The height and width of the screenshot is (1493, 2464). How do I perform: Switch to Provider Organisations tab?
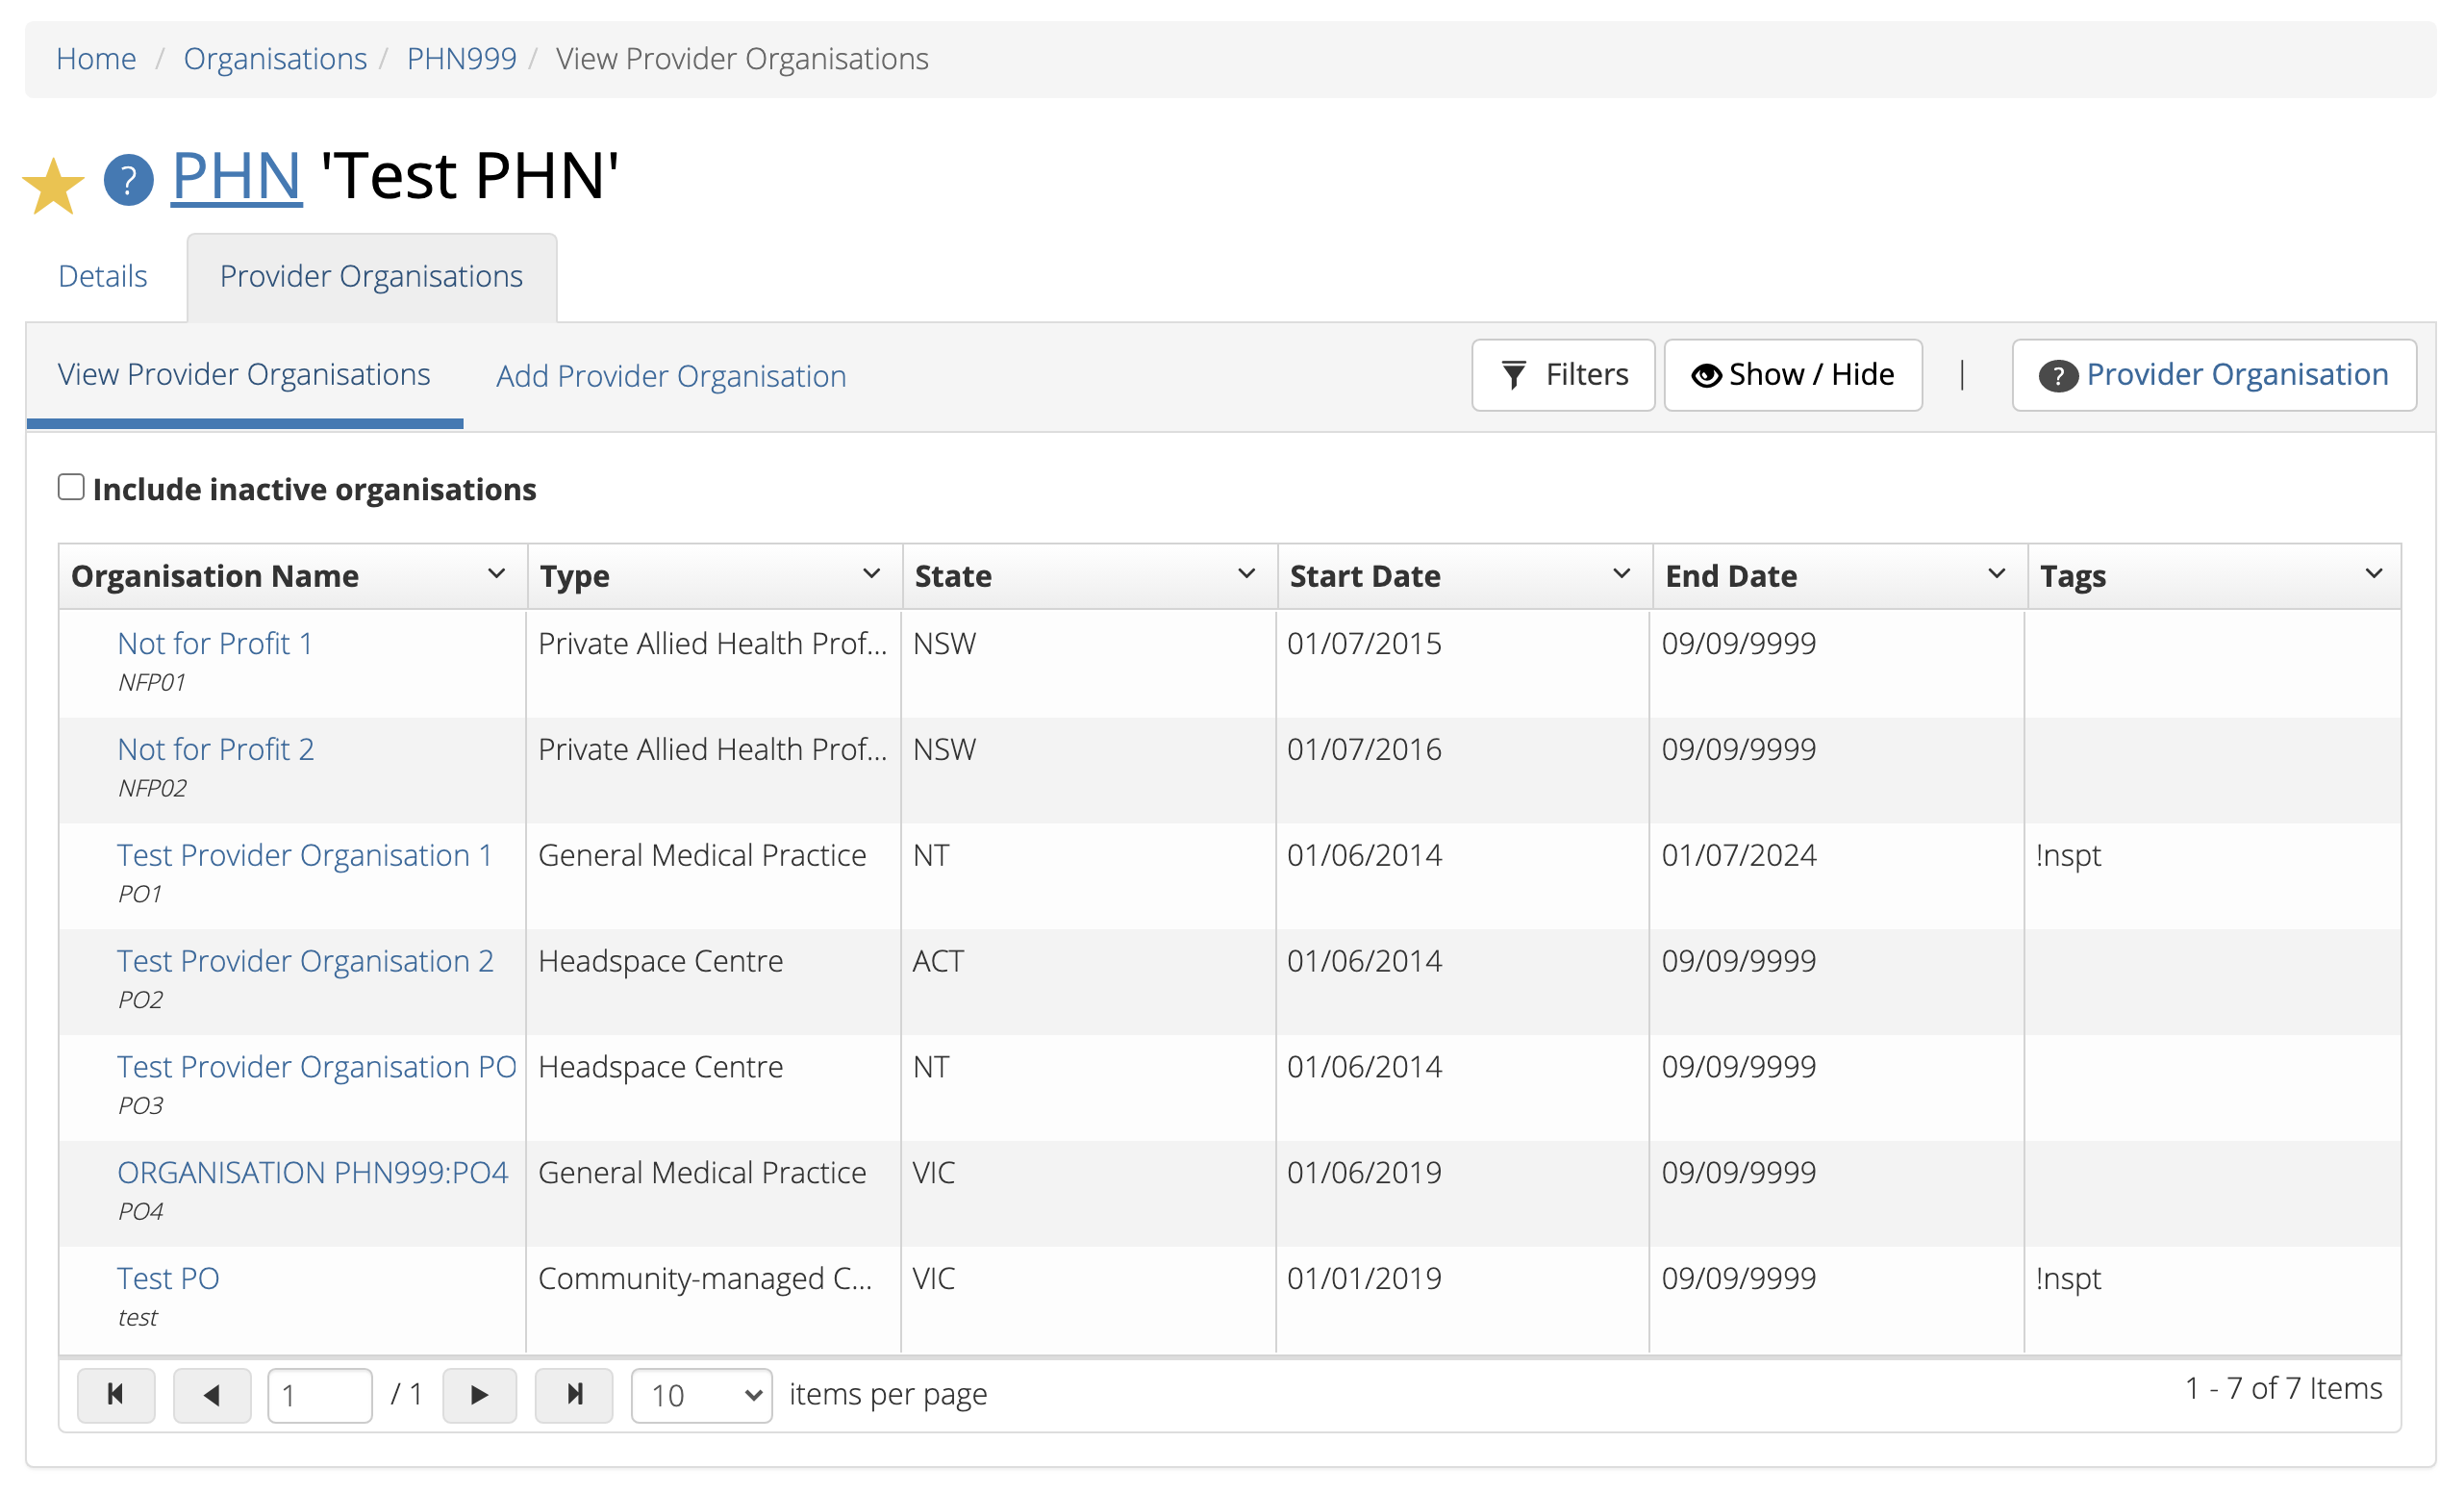click(x=371, y=275)
